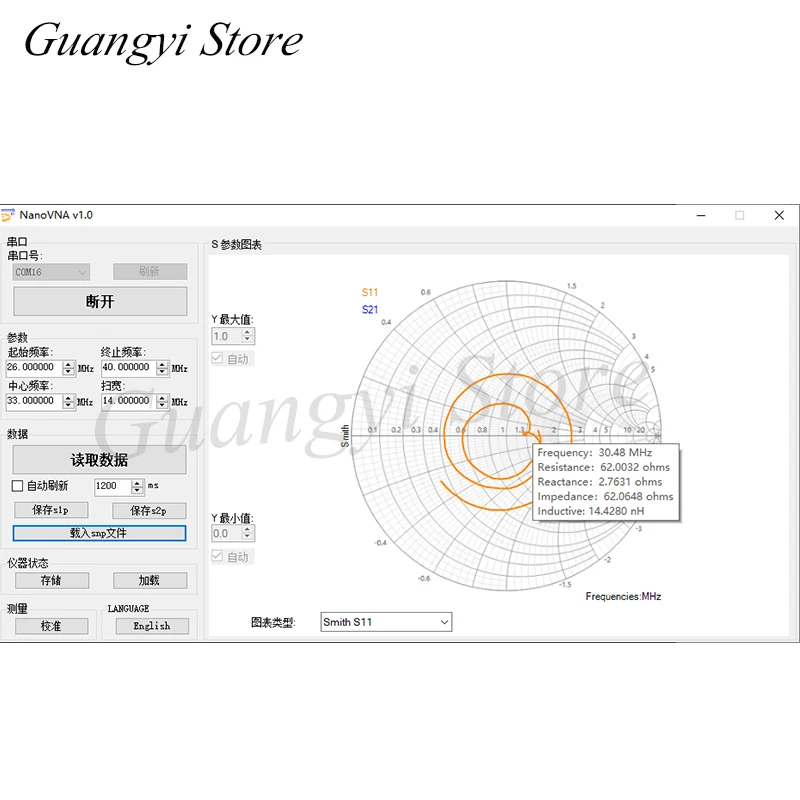Click the 载入snp文件 load file button
The image size is (800, 800).
coord(99,533)
